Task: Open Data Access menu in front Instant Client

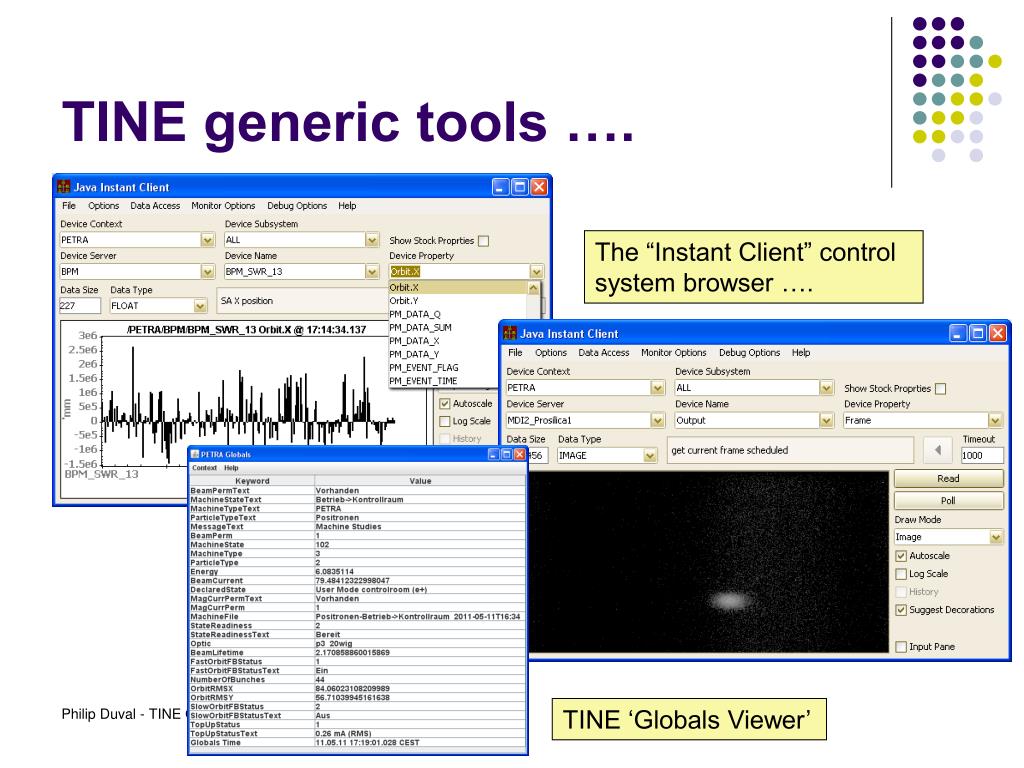Action: pyautogui.click(x=603, y=353)
